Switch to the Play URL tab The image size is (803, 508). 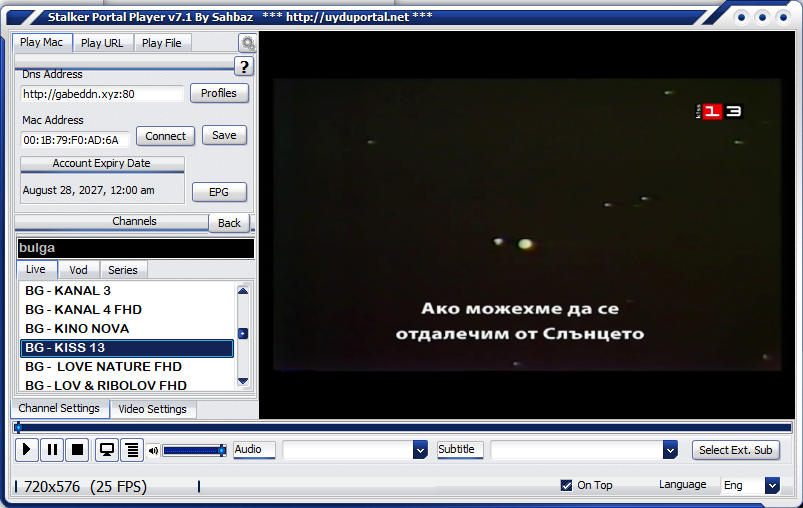pos(102,43)
